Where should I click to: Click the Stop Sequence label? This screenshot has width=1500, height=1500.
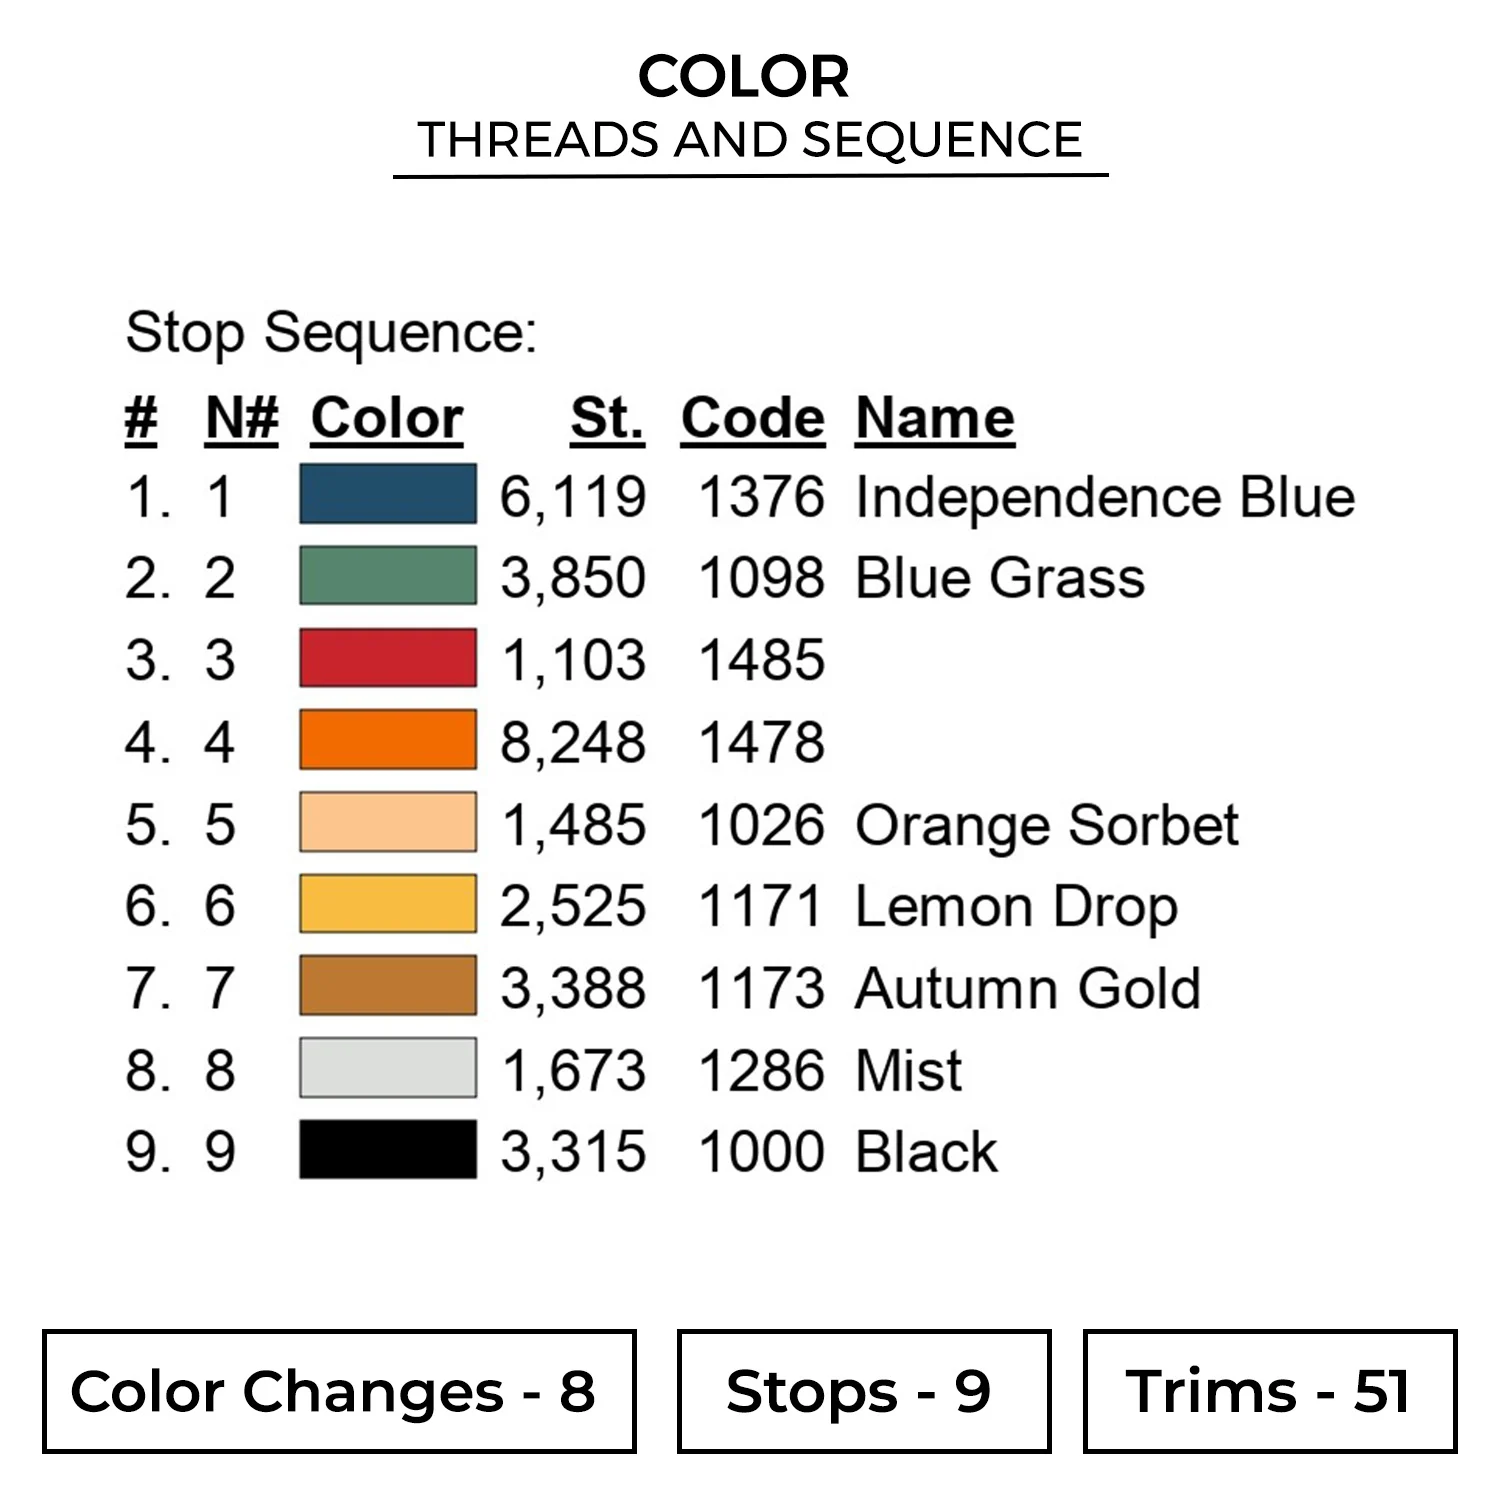[331, 332]
